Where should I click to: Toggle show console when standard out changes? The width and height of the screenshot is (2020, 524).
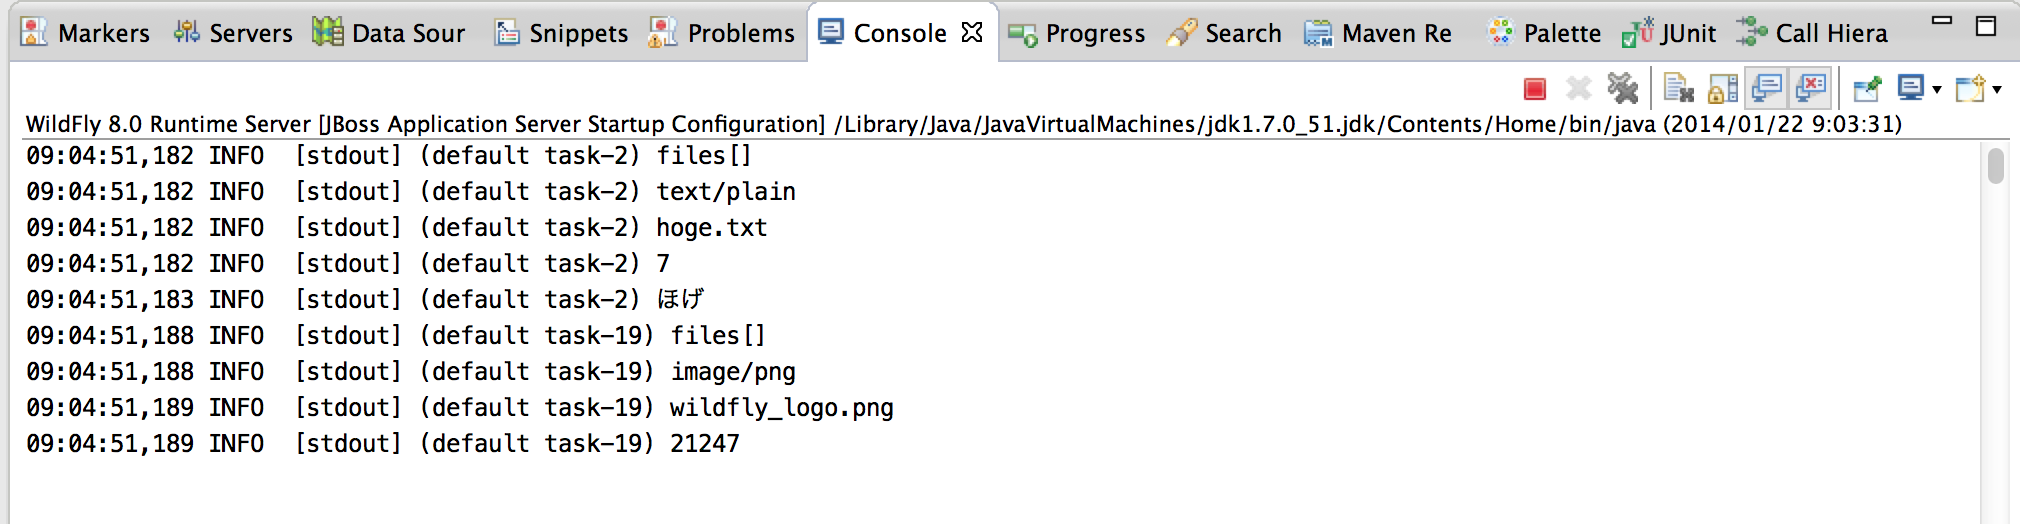click(x=1767, y=88)
